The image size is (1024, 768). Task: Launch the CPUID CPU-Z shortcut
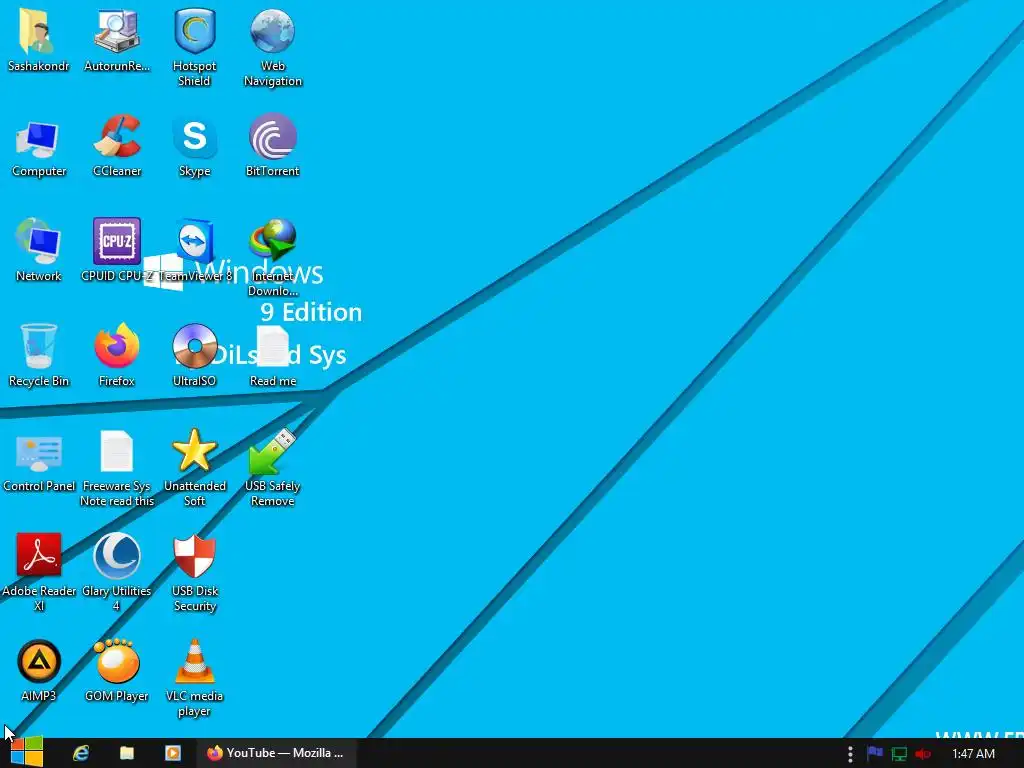116,241
